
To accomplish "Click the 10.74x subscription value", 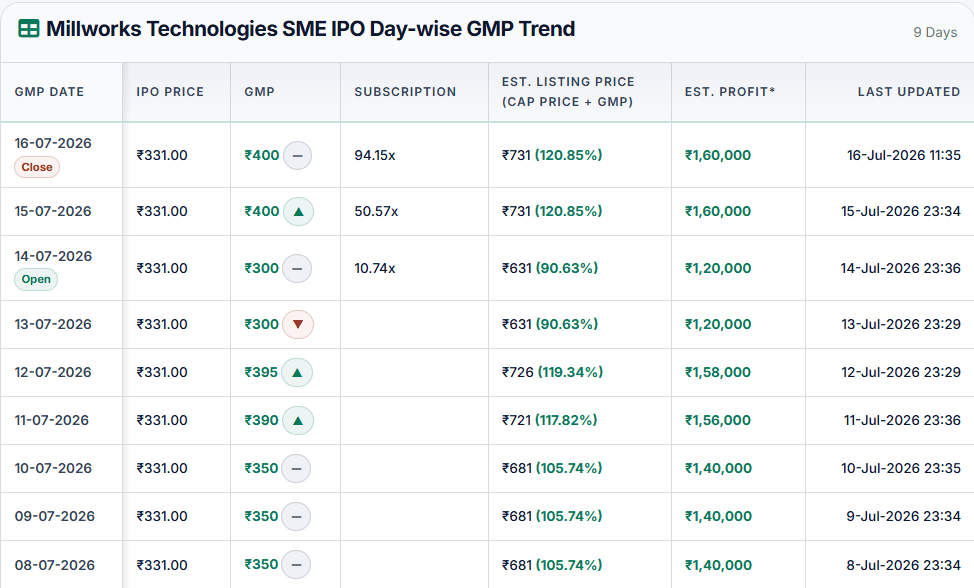I will pos(375,268).
